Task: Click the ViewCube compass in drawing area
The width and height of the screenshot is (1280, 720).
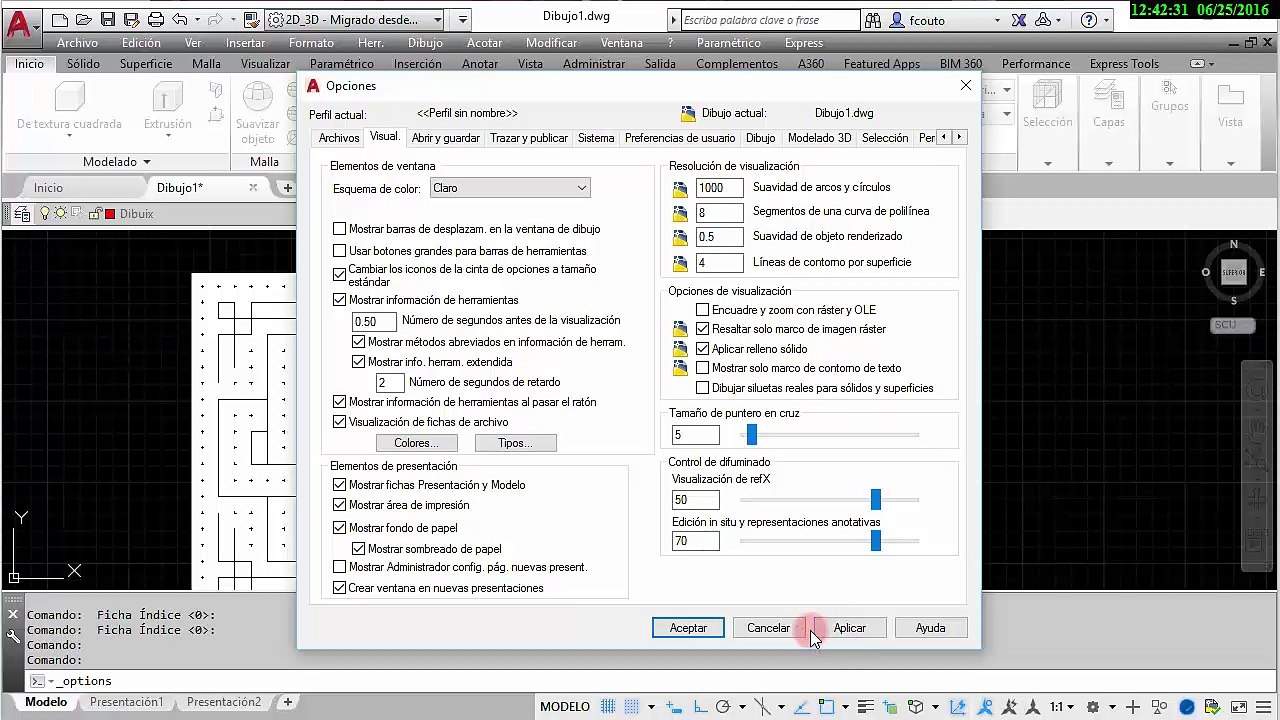Action: tap(1233, 272)
